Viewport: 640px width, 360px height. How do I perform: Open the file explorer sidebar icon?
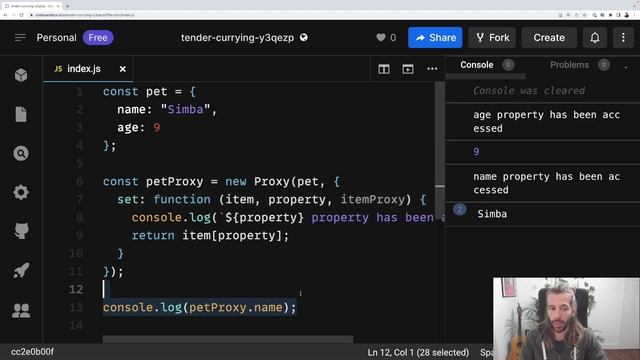click(21, 114)
